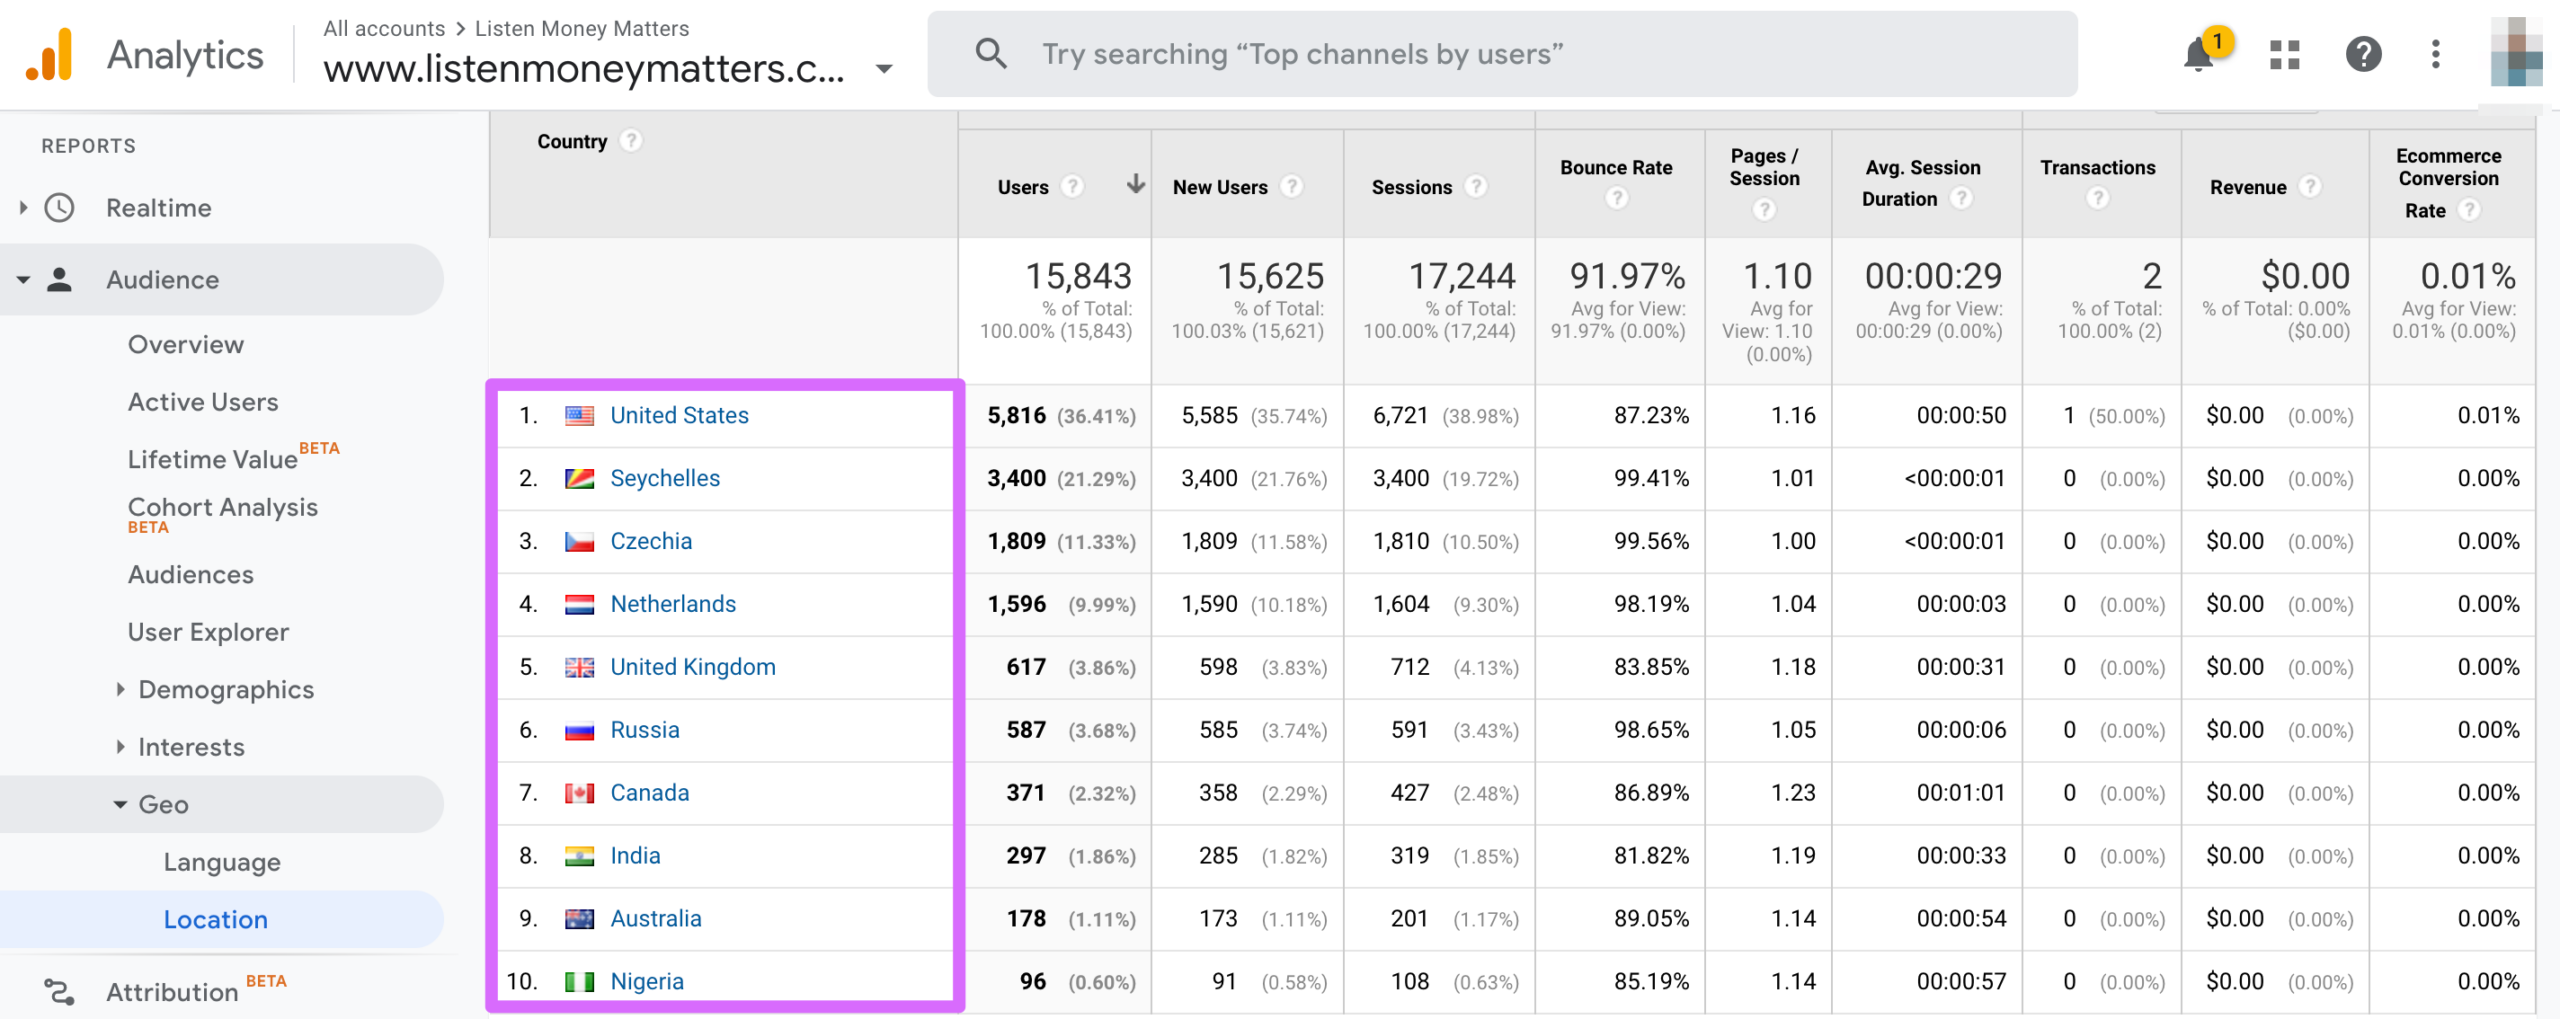
Task: Click the search magnifier icon
Action: tap(991, 53)
